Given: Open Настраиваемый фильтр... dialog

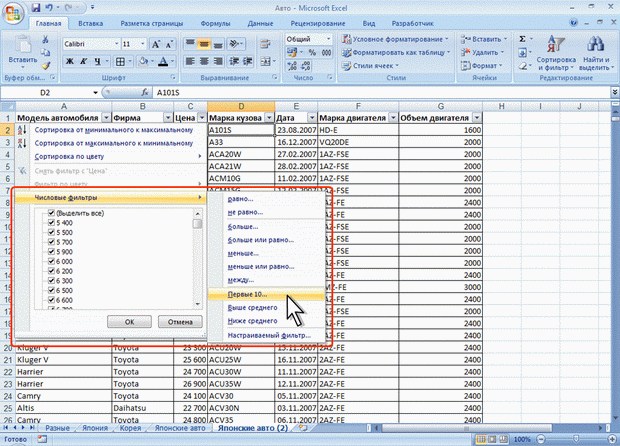Looking at the screenshot, I should click(x=266, y=335).
